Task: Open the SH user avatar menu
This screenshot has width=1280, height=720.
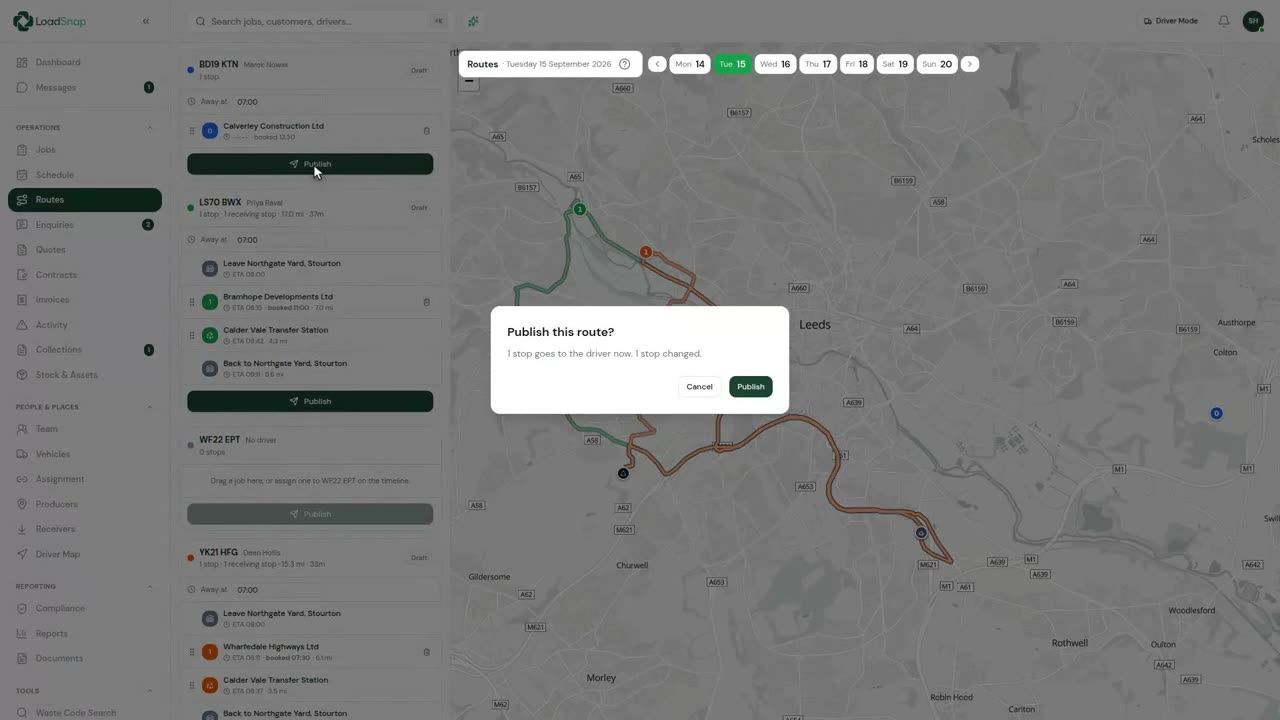Action: click(1253, 21)
